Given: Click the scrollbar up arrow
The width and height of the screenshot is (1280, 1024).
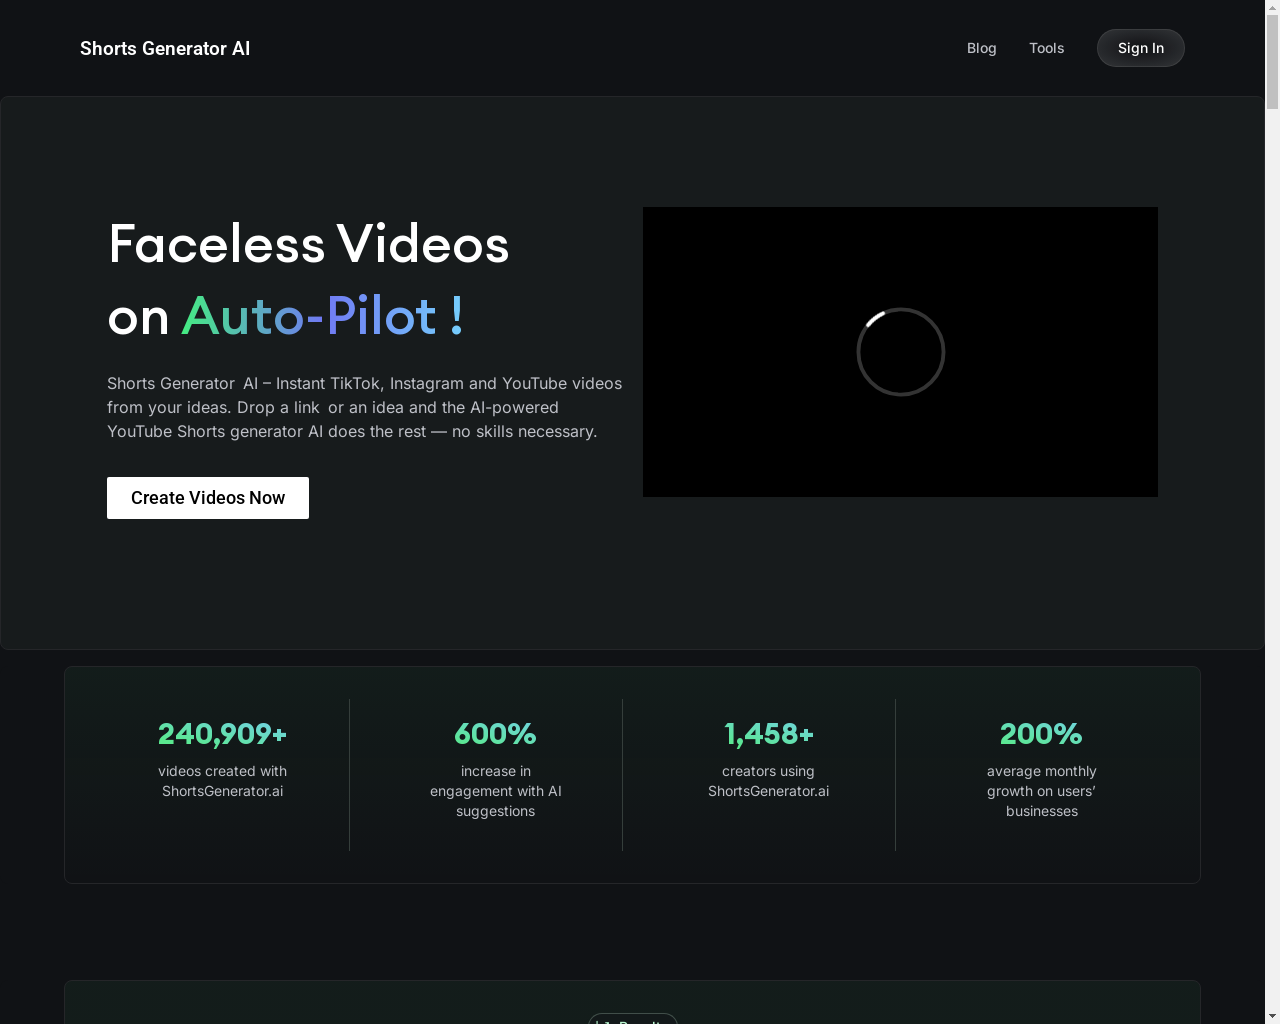Looking at the screenshot, I should coord(1272,8).
